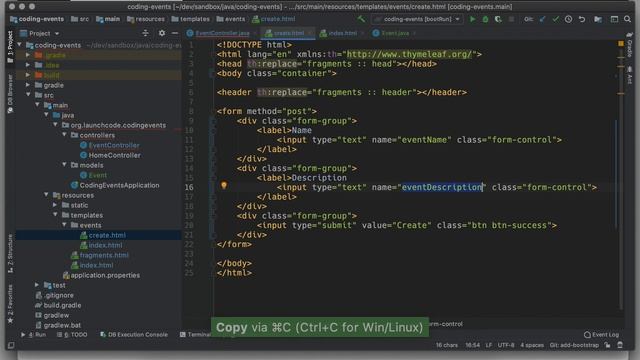Click the resources breadcrumb in the navigation bar
The width and height of the screenshot is (640, 360).
[x=146, y=19]
